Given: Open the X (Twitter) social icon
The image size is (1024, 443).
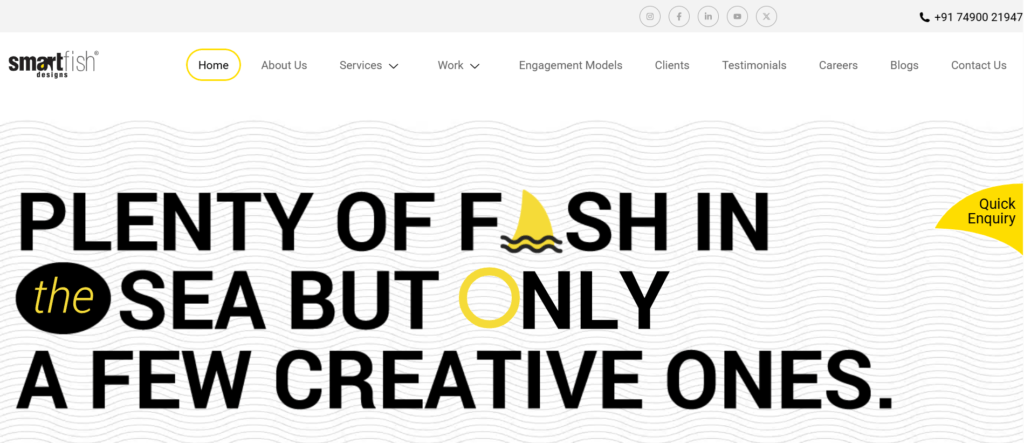Looking at the screenshot, I should tap(767, 16).
